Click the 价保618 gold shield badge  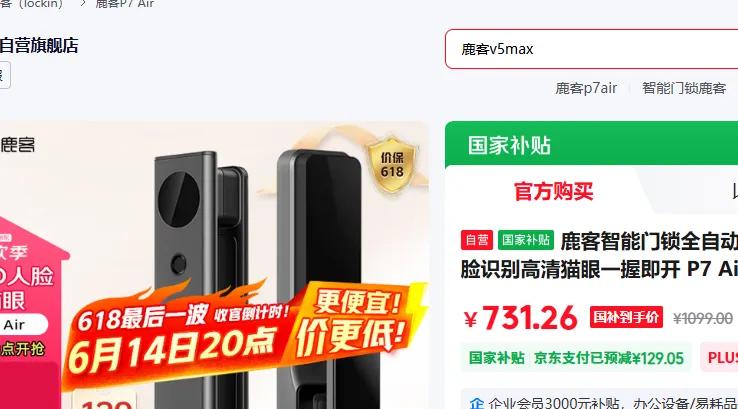click(x=392, y=165)
